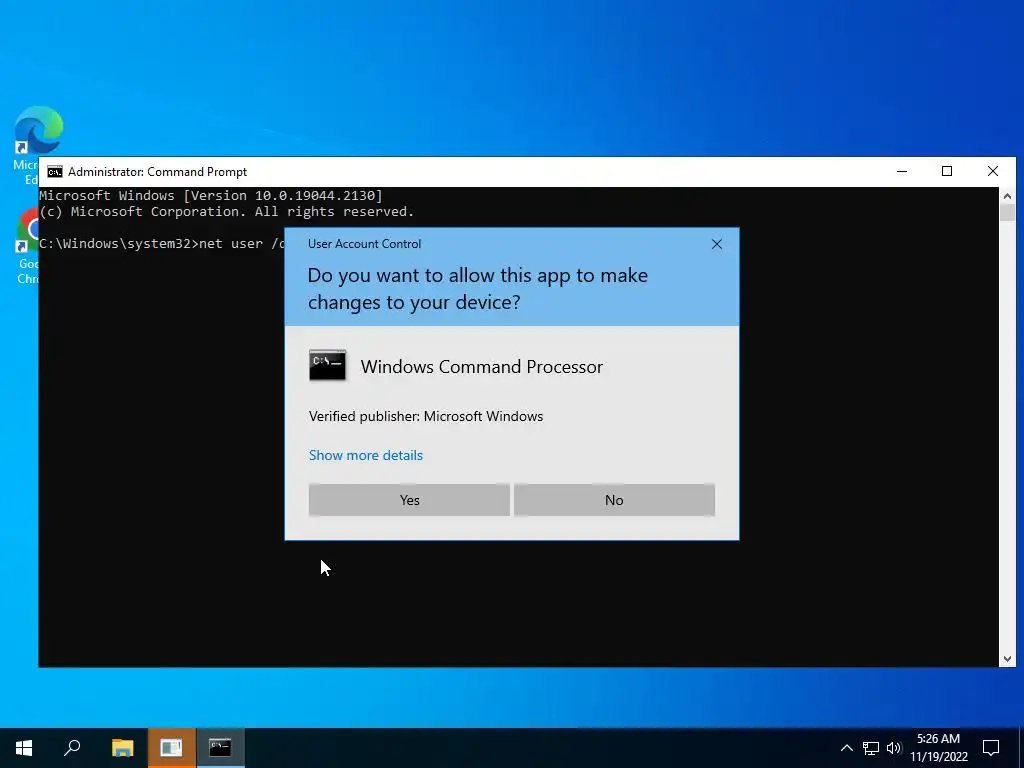Click the 'User Account Control' dialog title

click(x=364, y=244)
